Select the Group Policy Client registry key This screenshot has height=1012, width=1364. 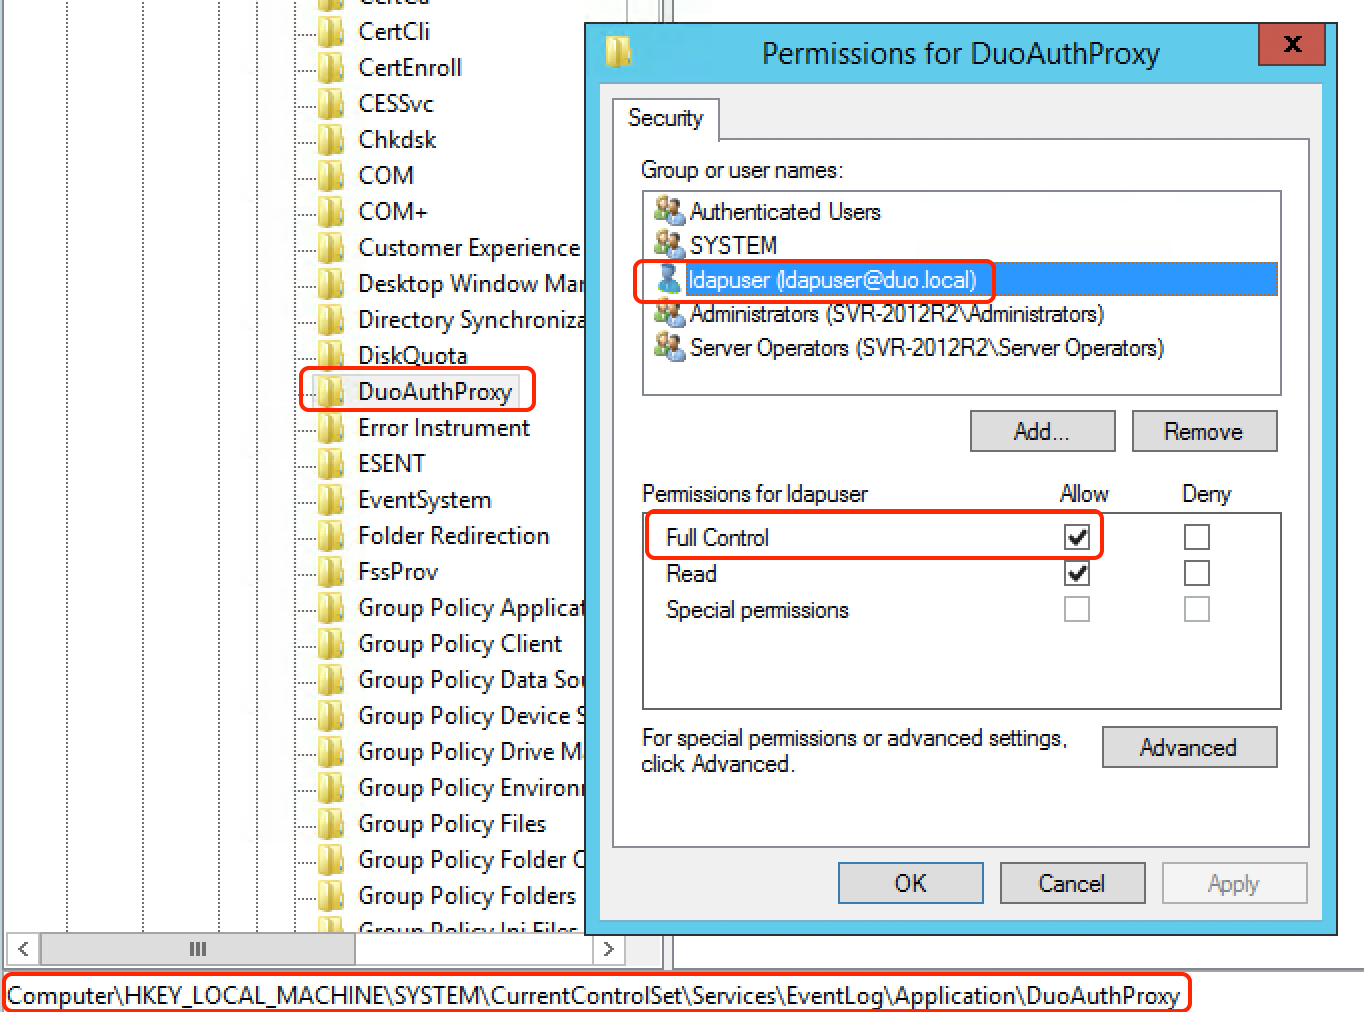460,644
